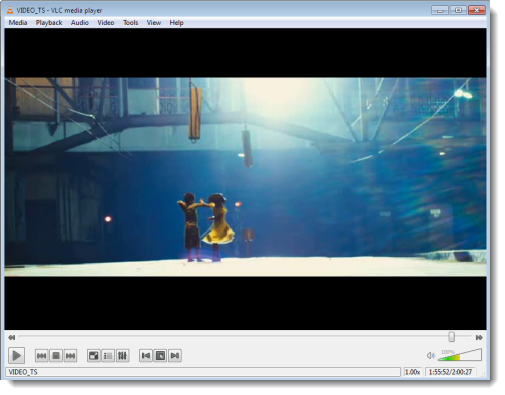Go to next DVD title icon
Viewport: 505px width, 395px height.
pyautogui.click(x=175, y=356)
